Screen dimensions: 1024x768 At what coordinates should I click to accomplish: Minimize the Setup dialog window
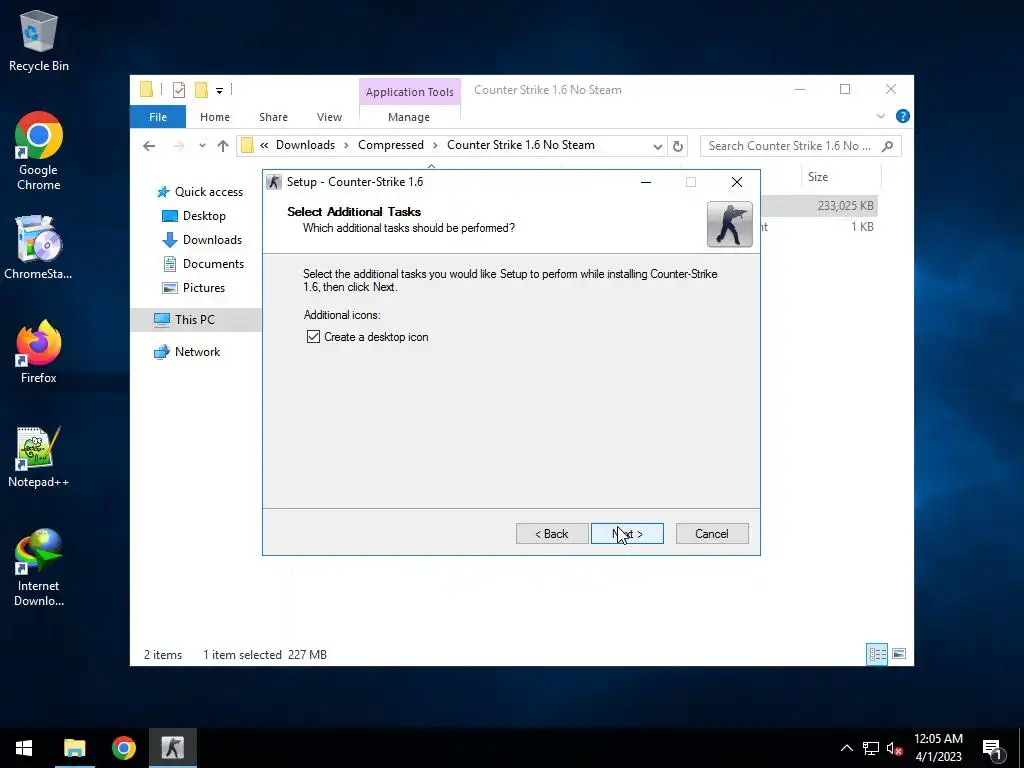(x=646, y=182)
